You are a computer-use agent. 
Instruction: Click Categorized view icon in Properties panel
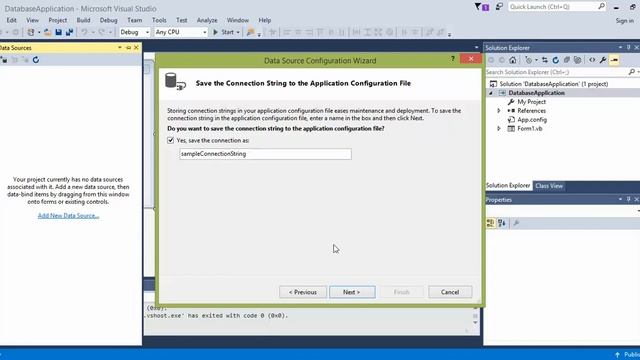491,223
